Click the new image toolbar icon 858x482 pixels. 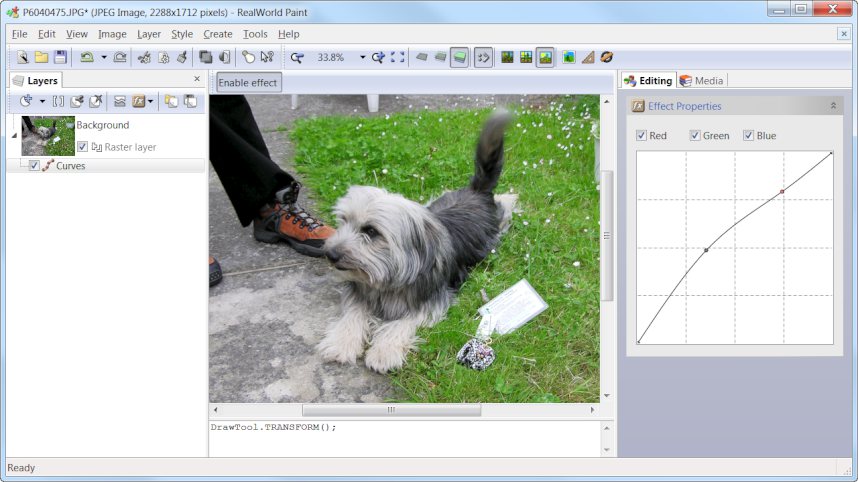(22, 57)
